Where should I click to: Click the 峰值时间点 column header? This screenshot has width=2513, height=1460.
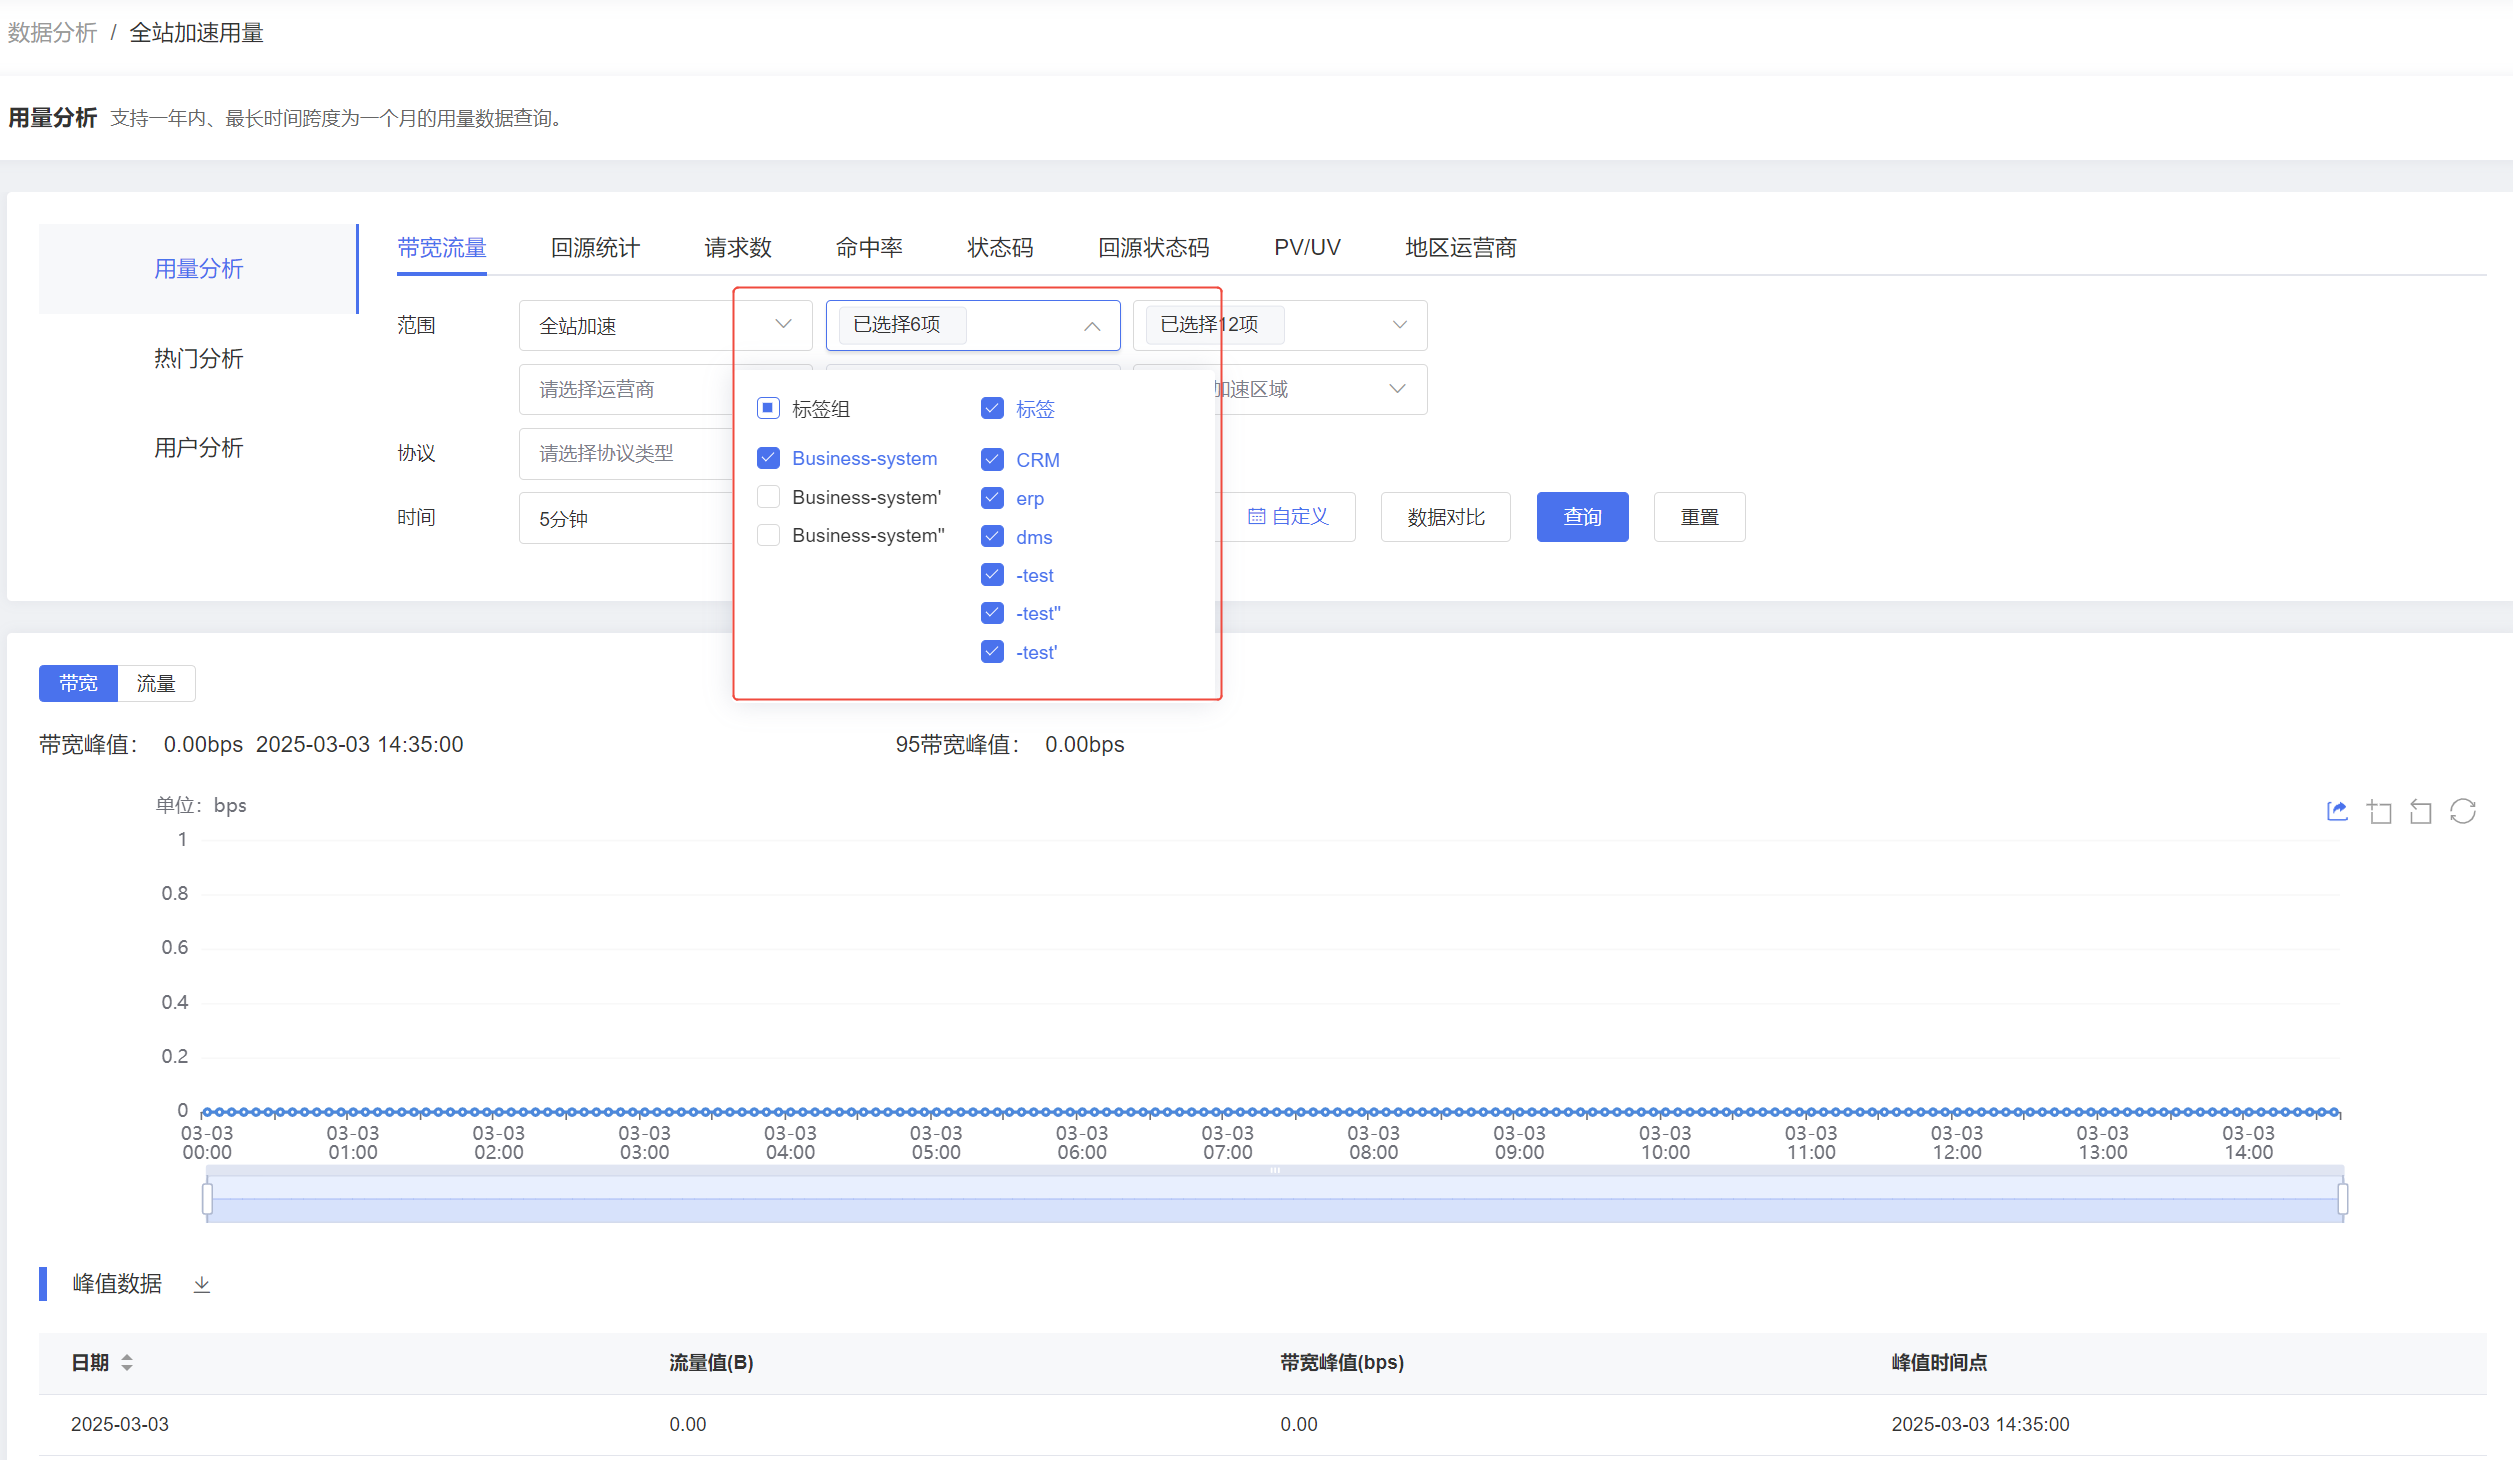pyautogui.click(x=1939, y=1362)
